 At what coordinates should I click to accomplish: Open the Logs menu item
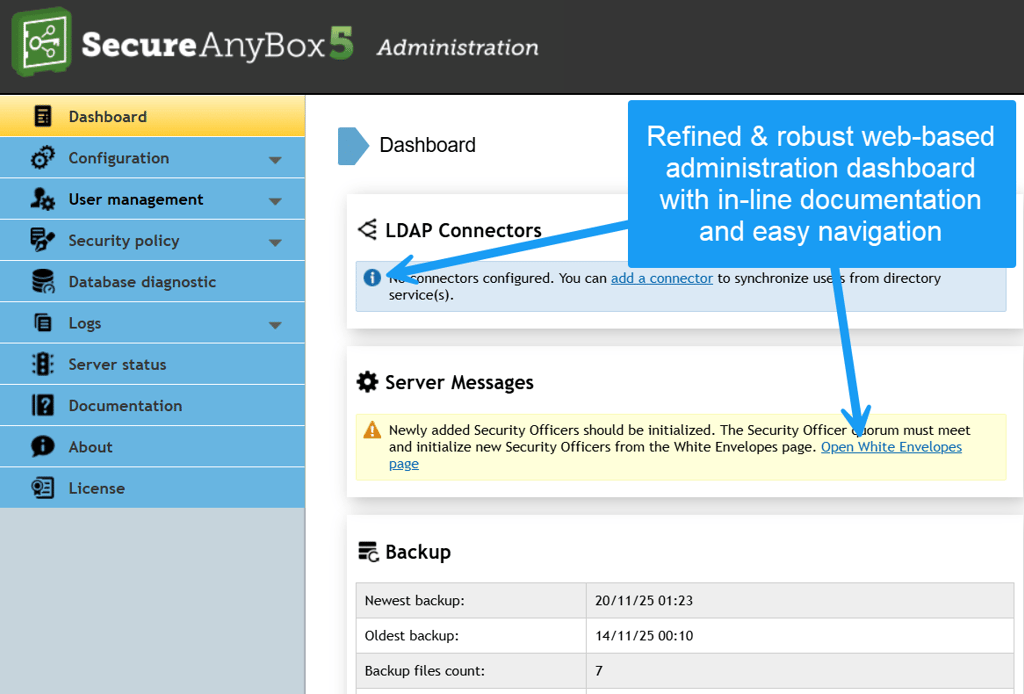coord(152,323)
